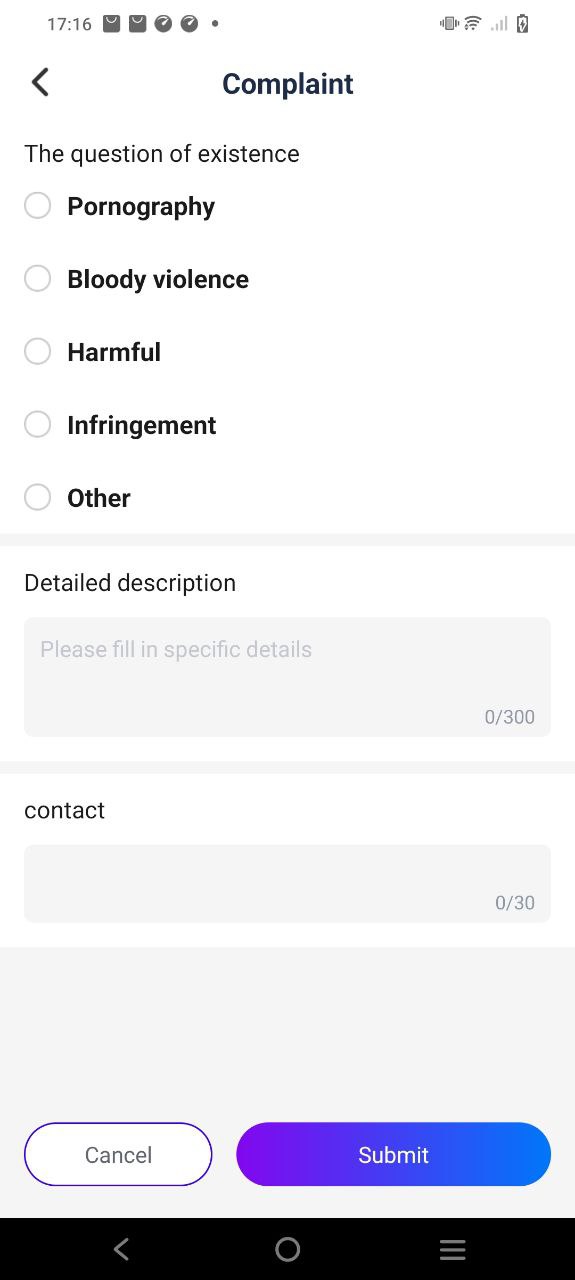Tap the Android home circle icon
The width and height of the screenshot is (575, 1280).
tap(287, 1249)
